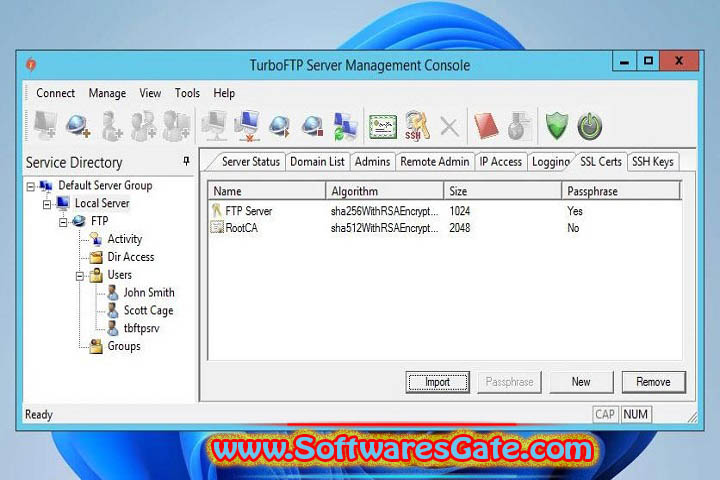Click the Add User toolbar icon
Image resolution: width=720 pixels, height=480 pixels.
[112, 125]
